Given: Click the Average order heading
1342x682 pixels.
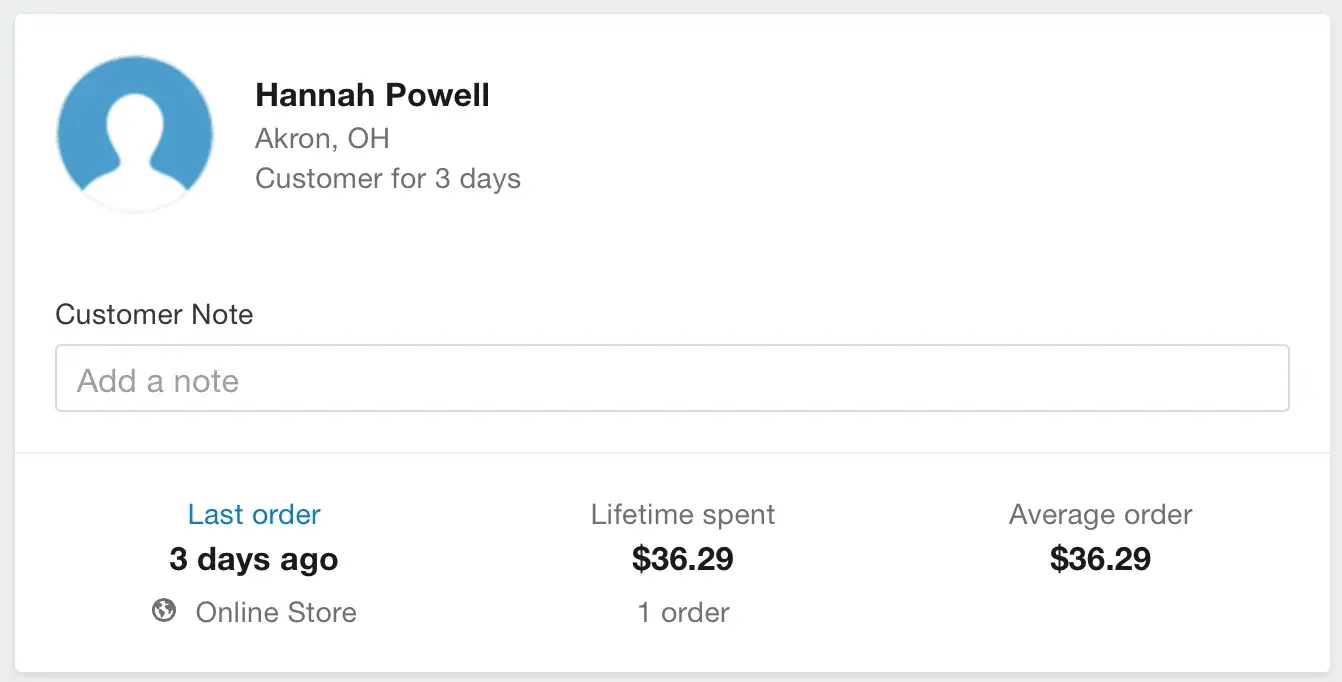Looking at the screenshot, I should coord(1100,515).
